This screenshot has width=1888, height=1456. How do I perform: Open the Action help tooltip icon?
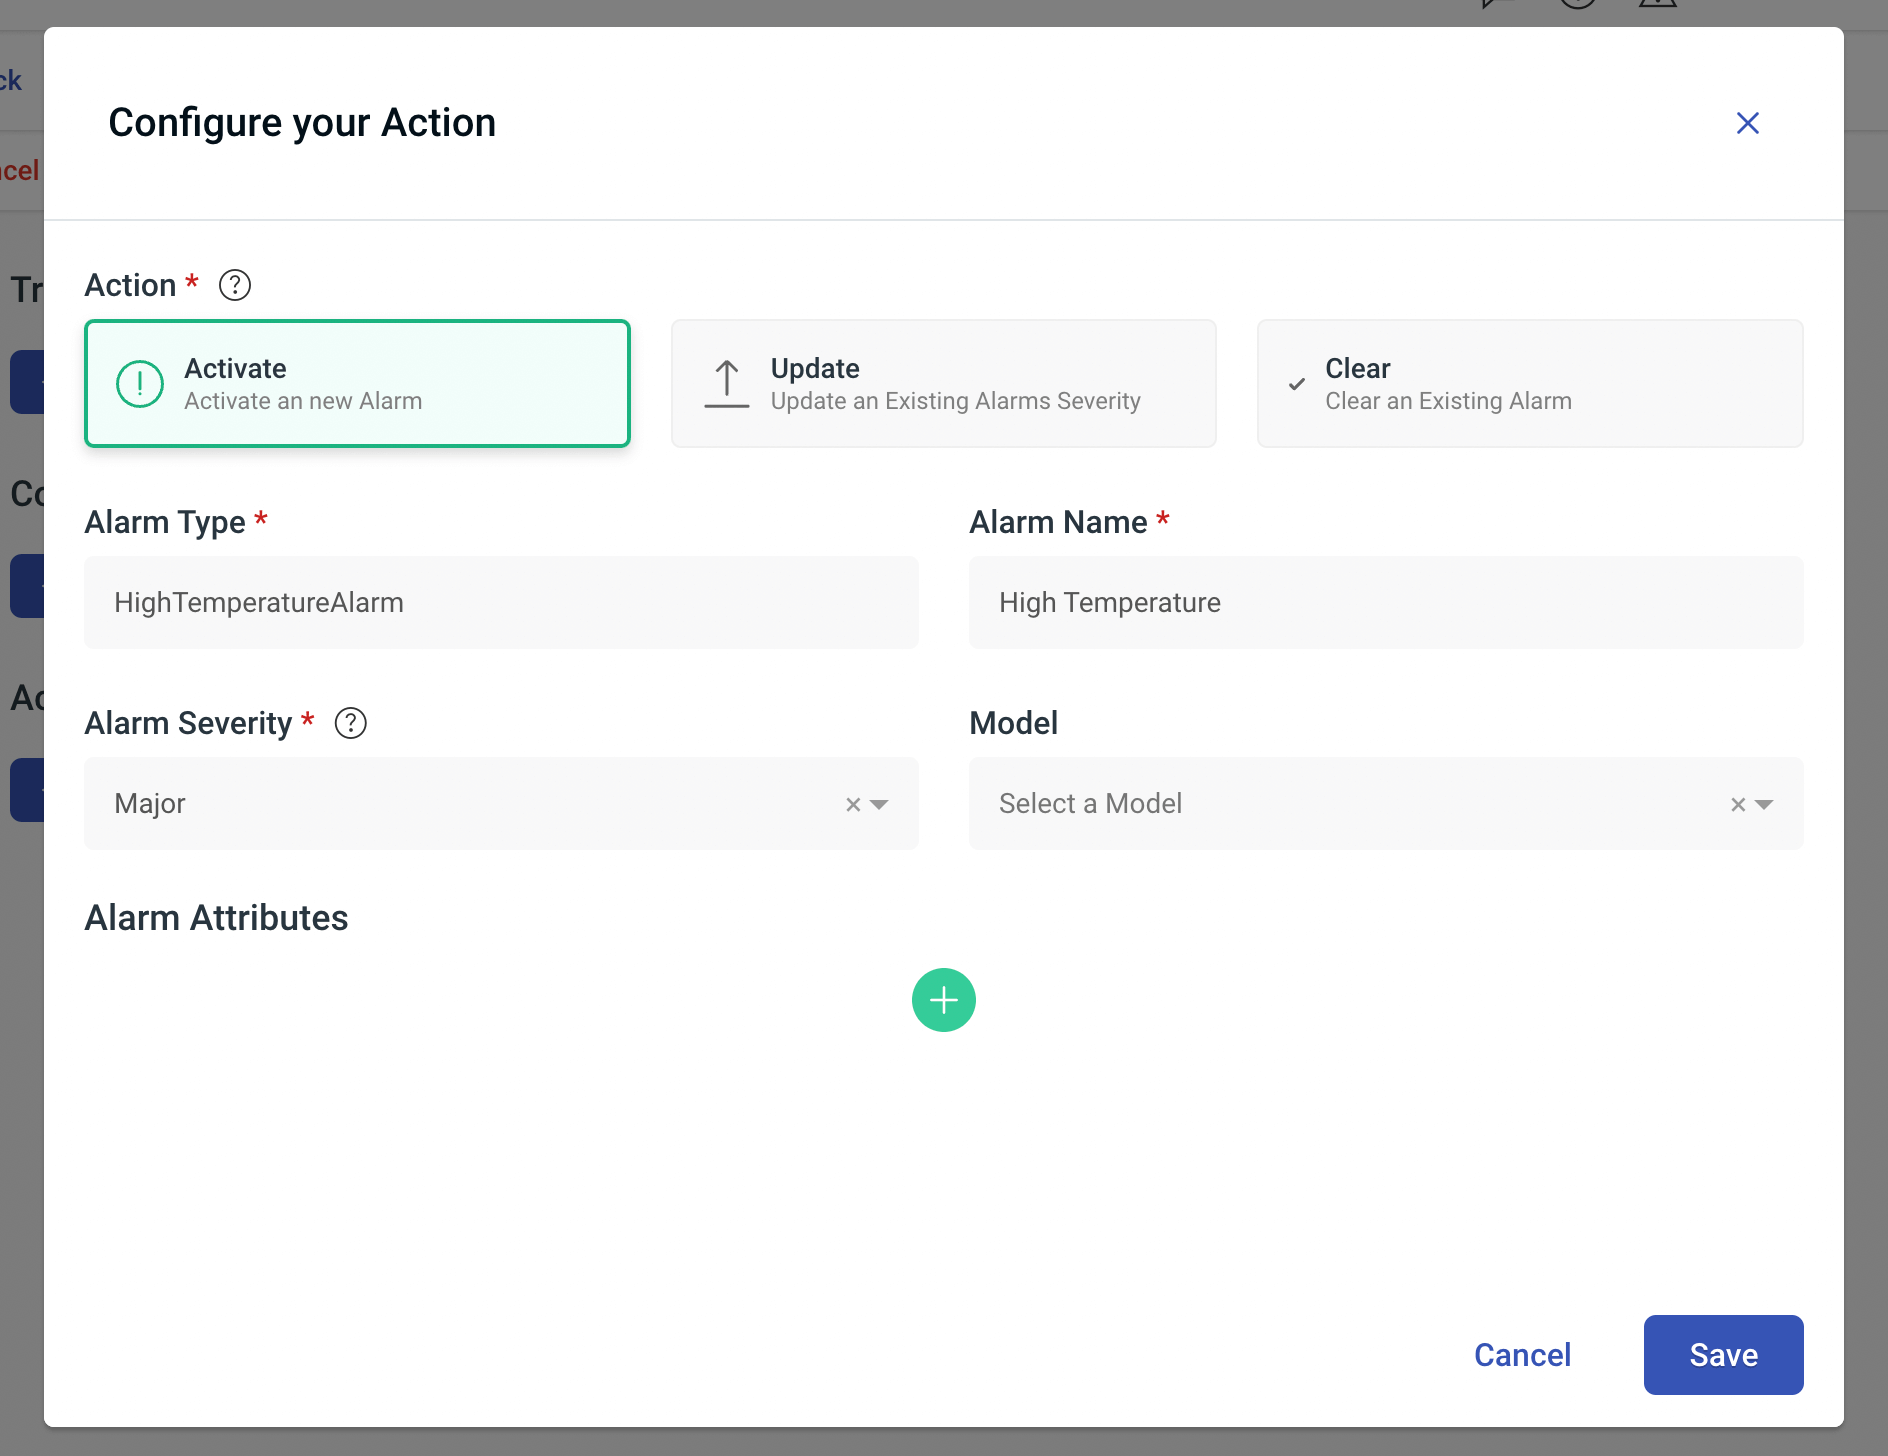(235, 285)
